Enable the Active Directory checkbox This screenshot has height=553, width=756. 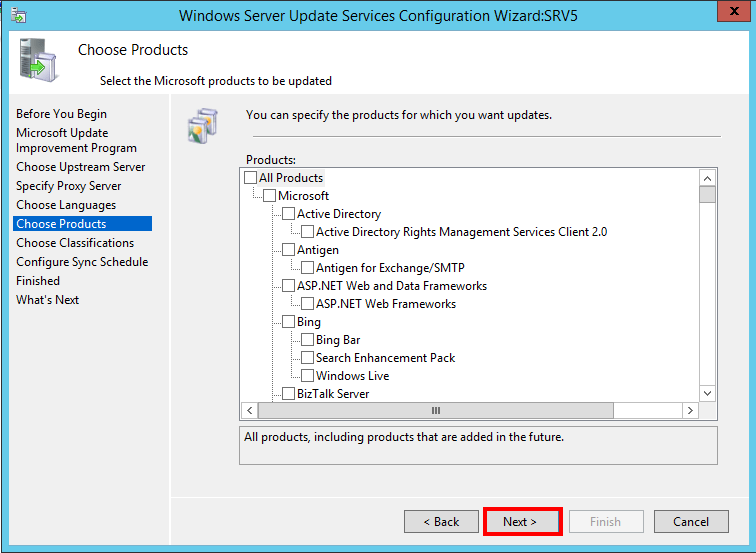pos(288,214)
